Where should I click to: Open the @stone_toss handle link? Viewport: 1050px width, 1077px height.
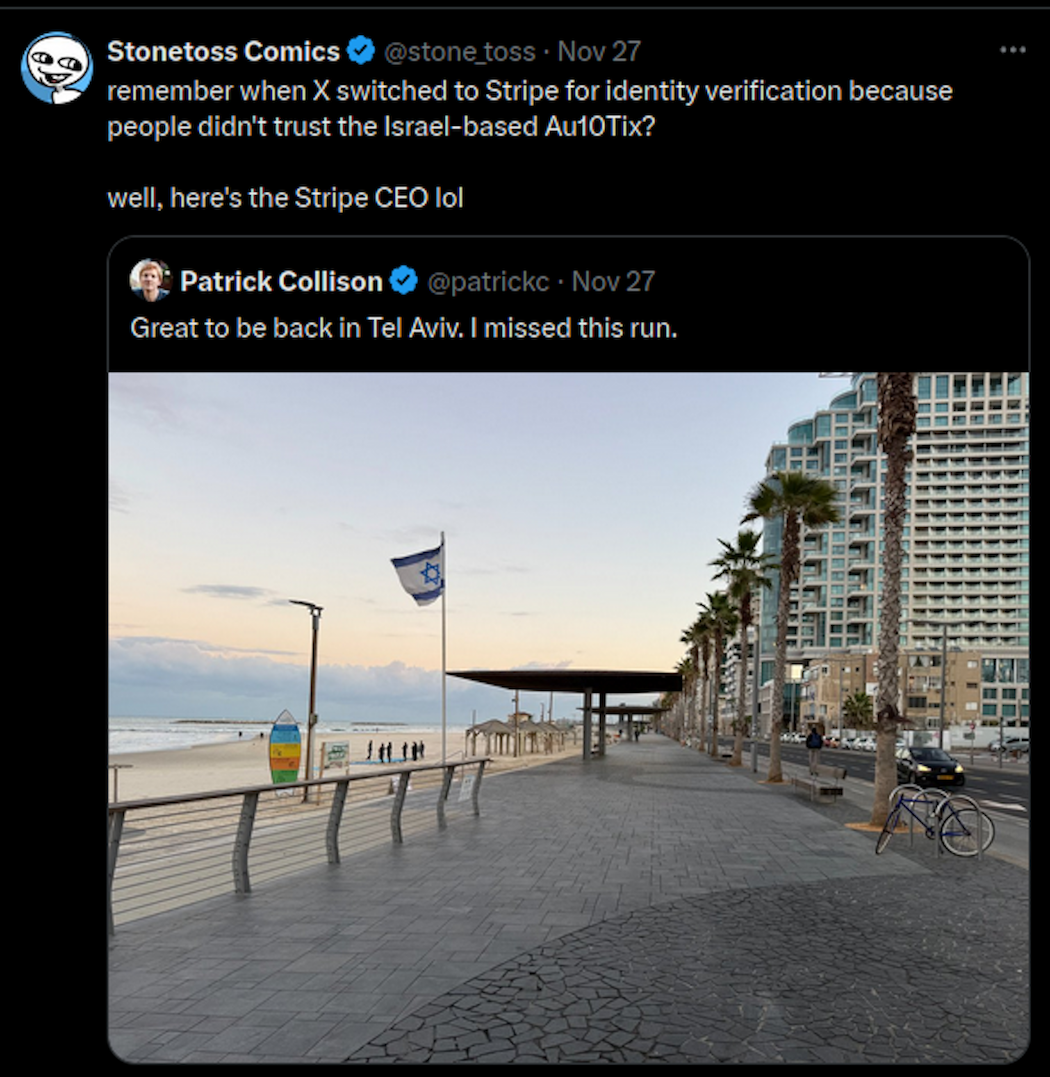click(x=459, y=51)
